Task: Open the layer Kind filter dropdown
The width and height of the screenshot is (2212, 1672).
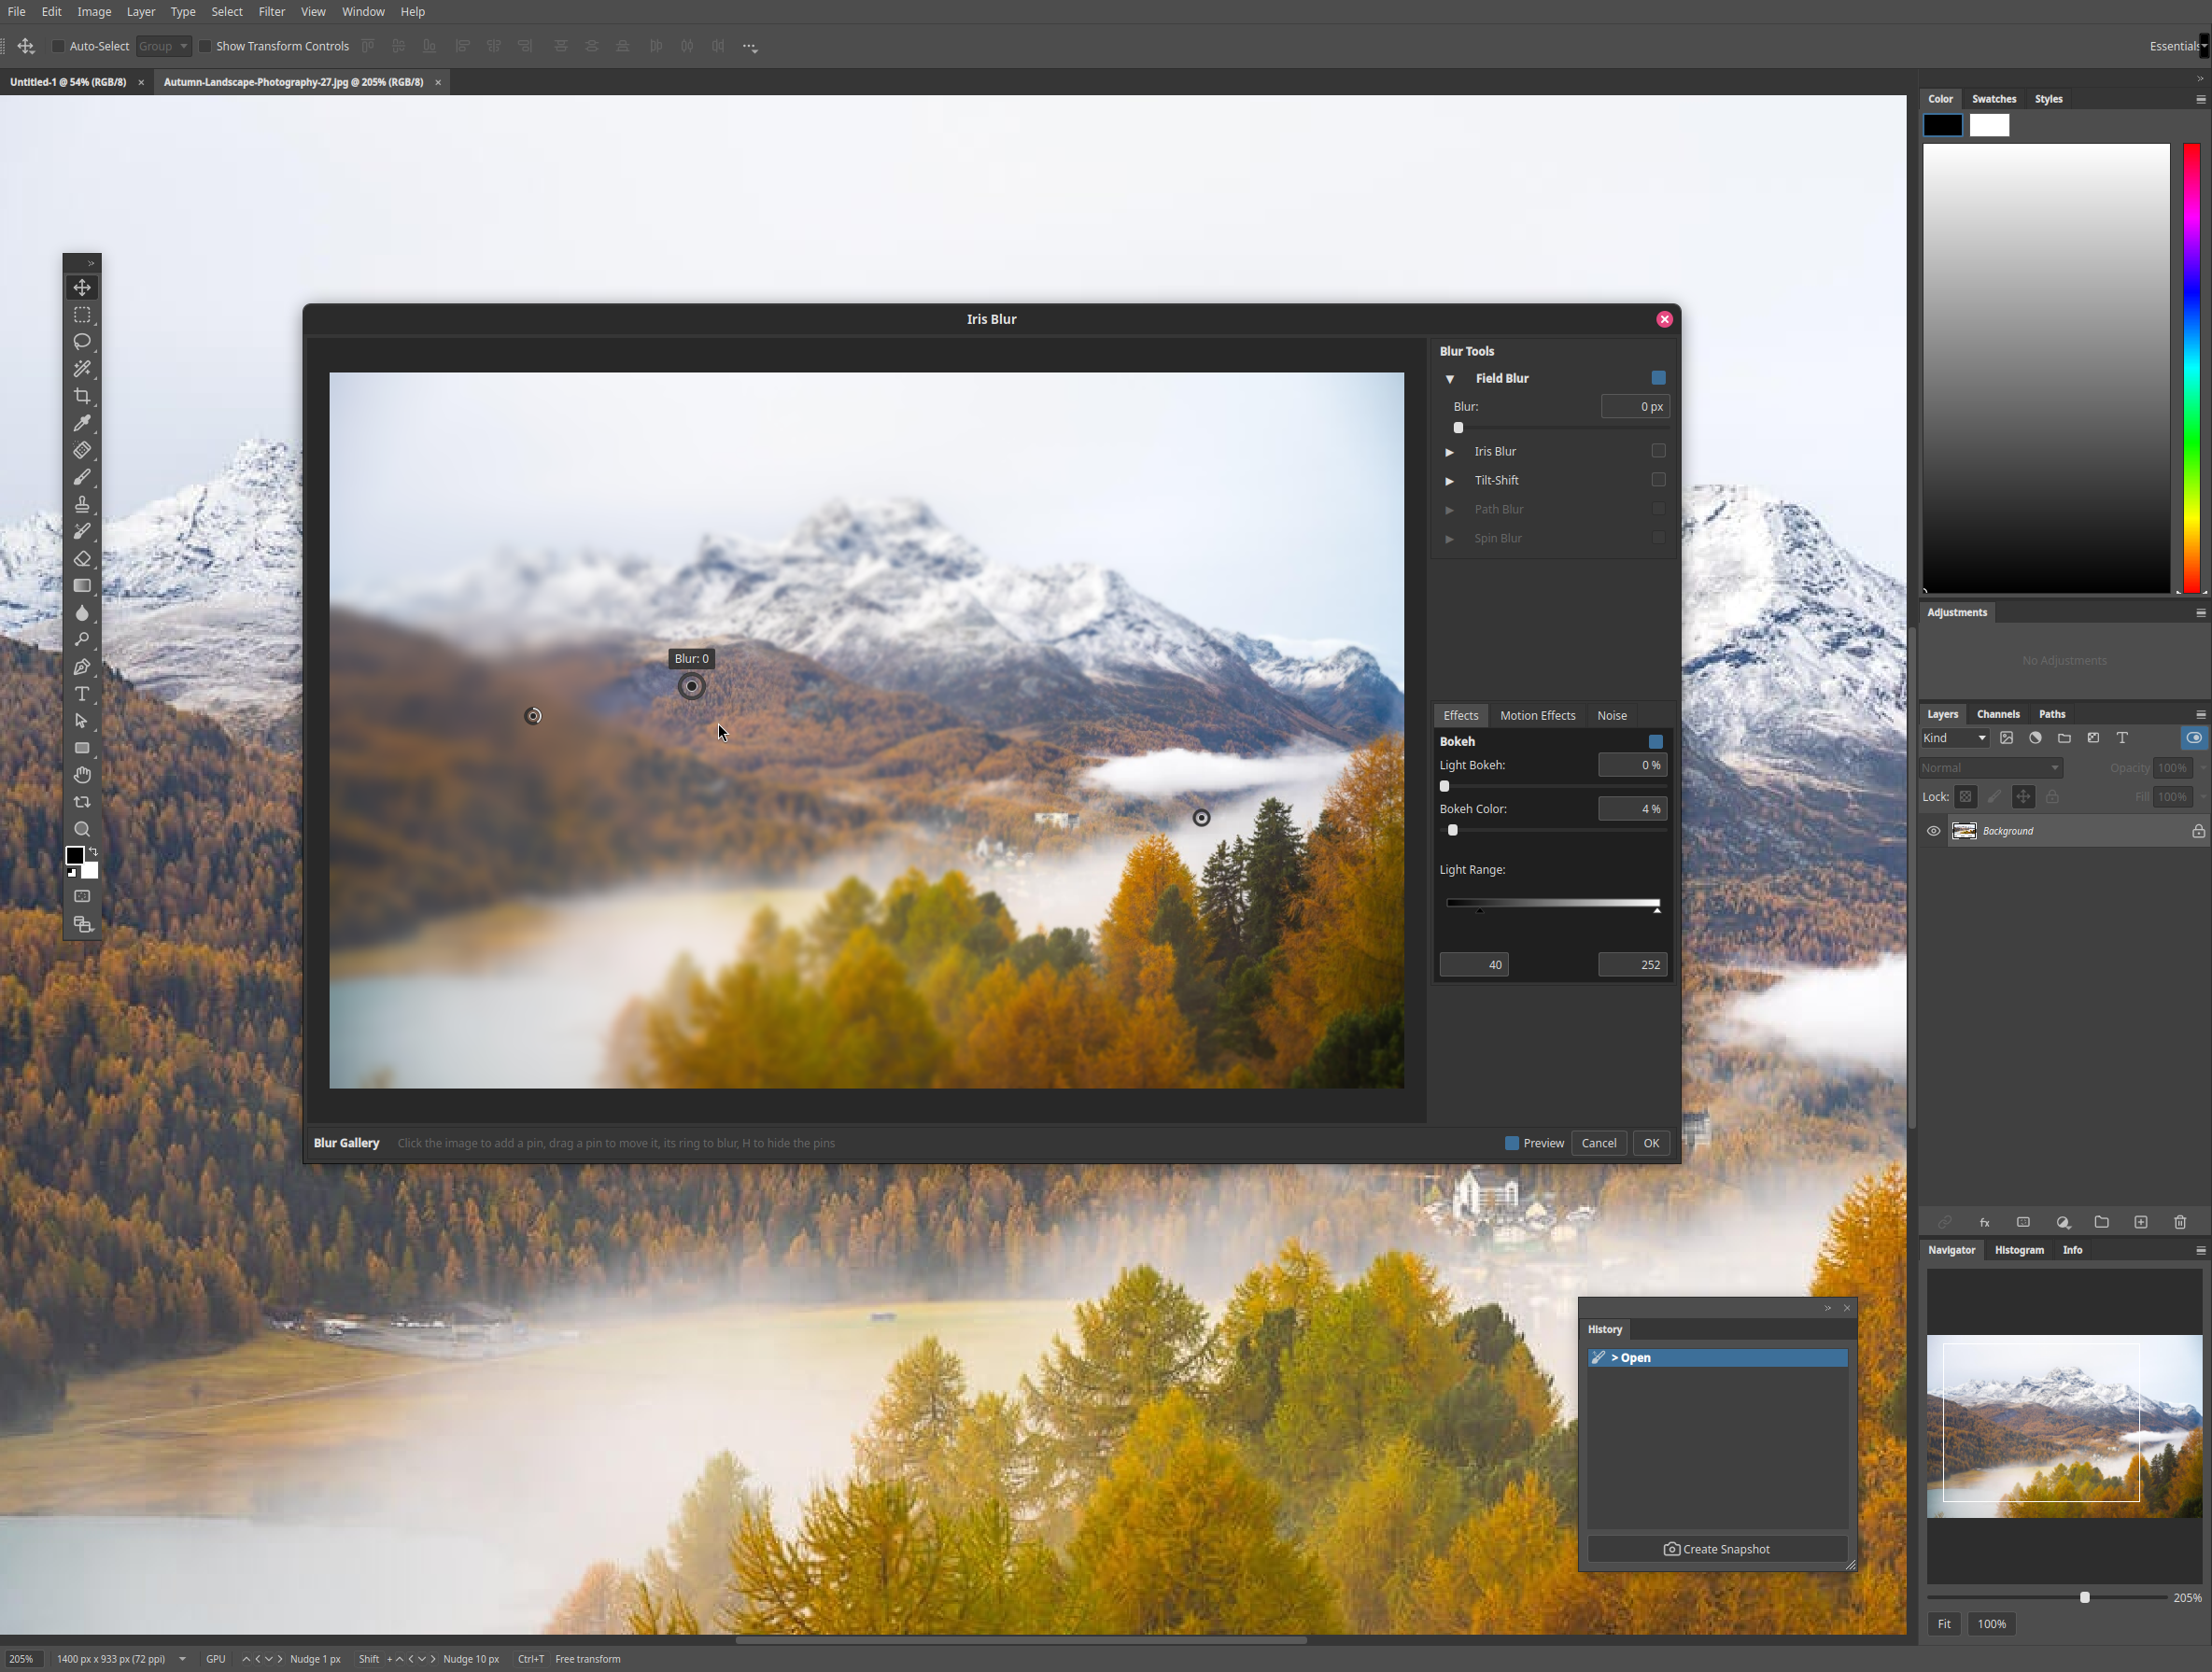Action: click(1954, 738)
